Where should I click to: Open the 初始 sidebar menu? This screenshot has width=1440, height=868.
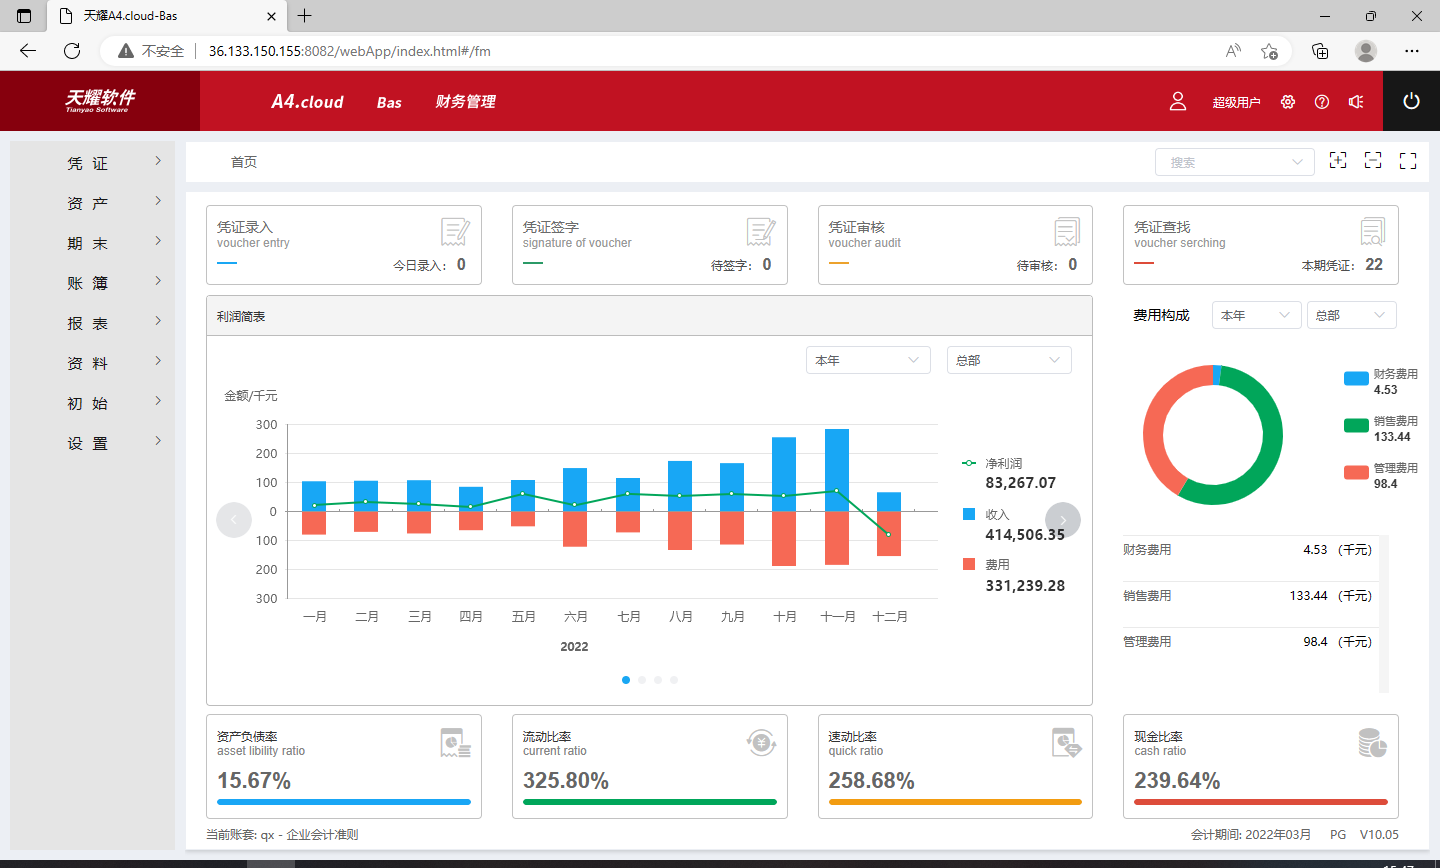[92, 403]
